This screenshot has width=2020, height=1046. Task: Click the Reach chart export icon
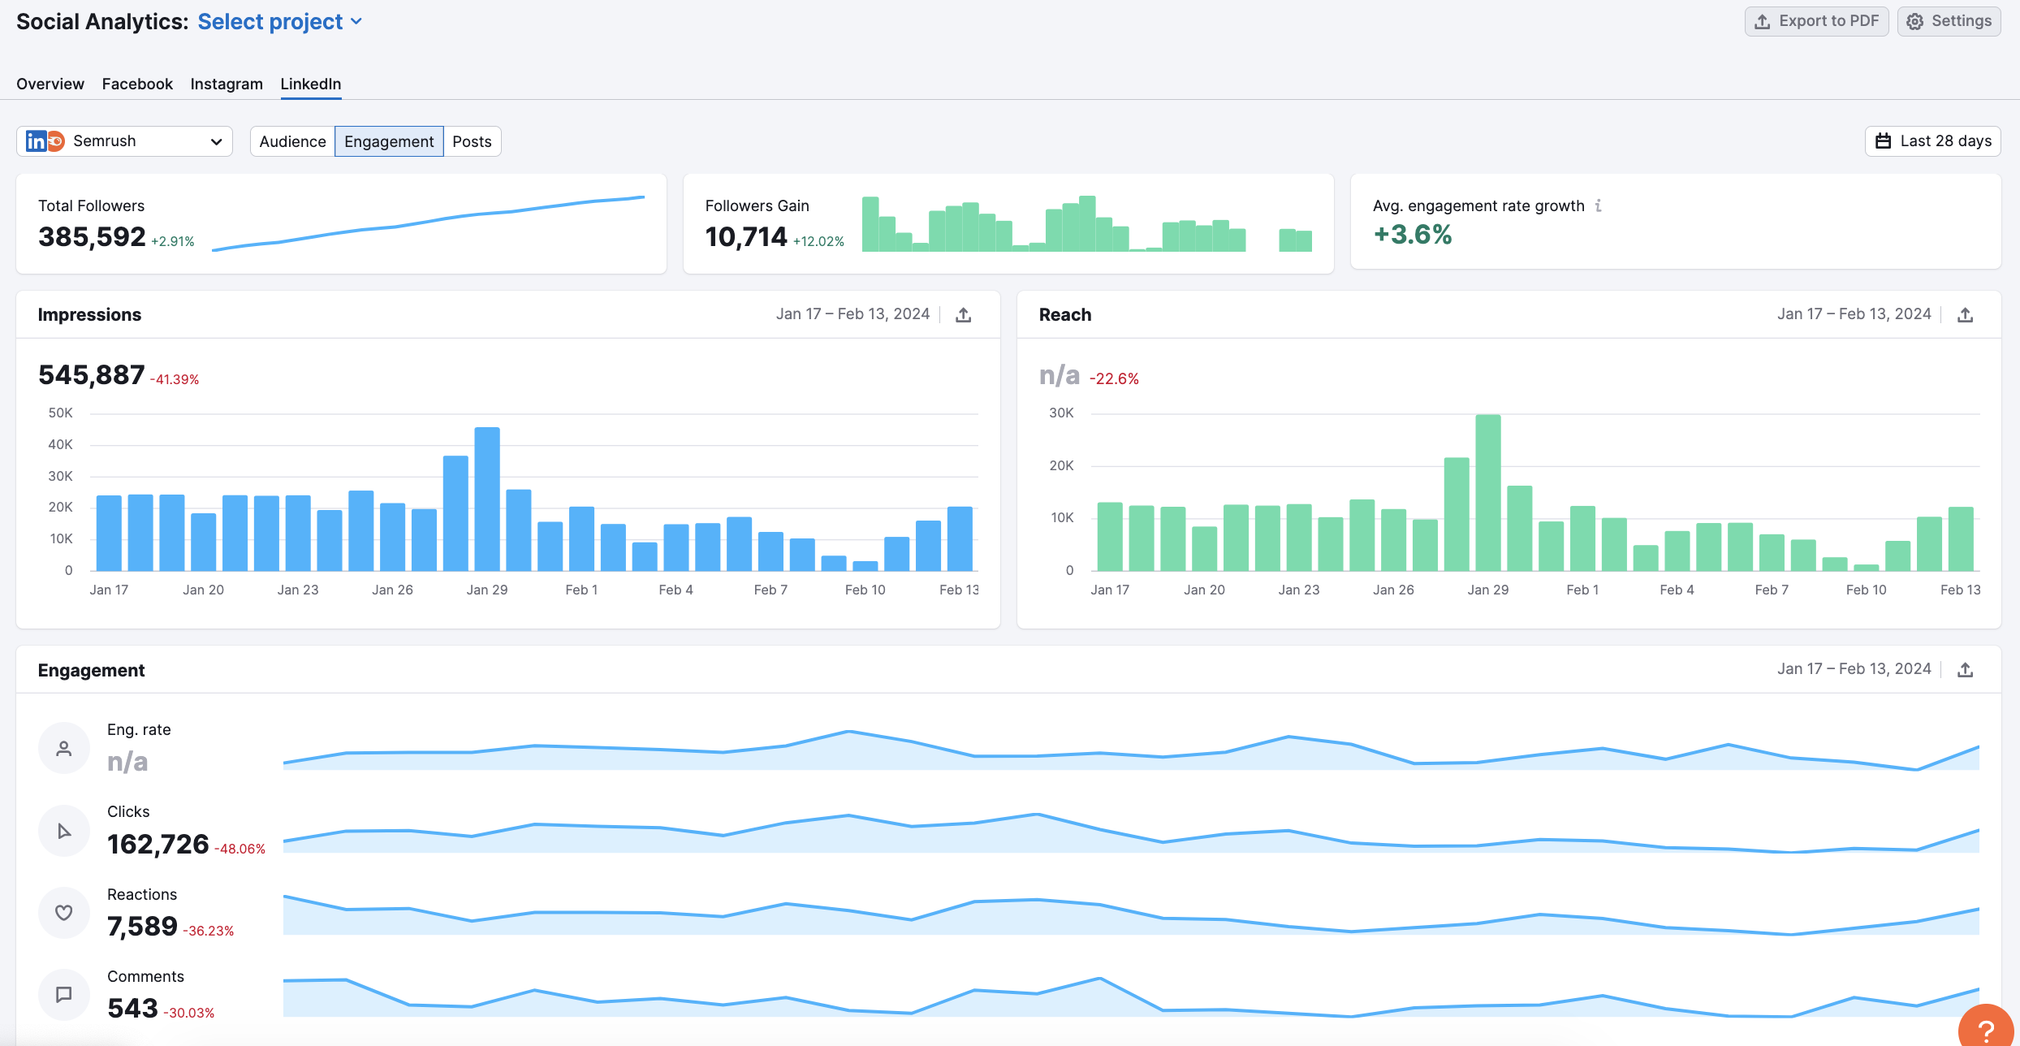tap(1965, 315)
